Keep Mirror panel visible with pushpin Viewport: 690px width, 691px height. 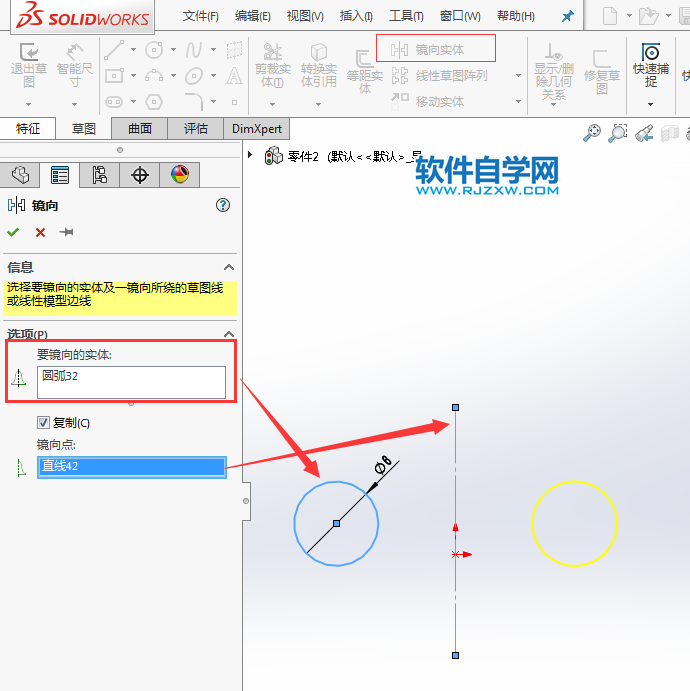point(66,232)
